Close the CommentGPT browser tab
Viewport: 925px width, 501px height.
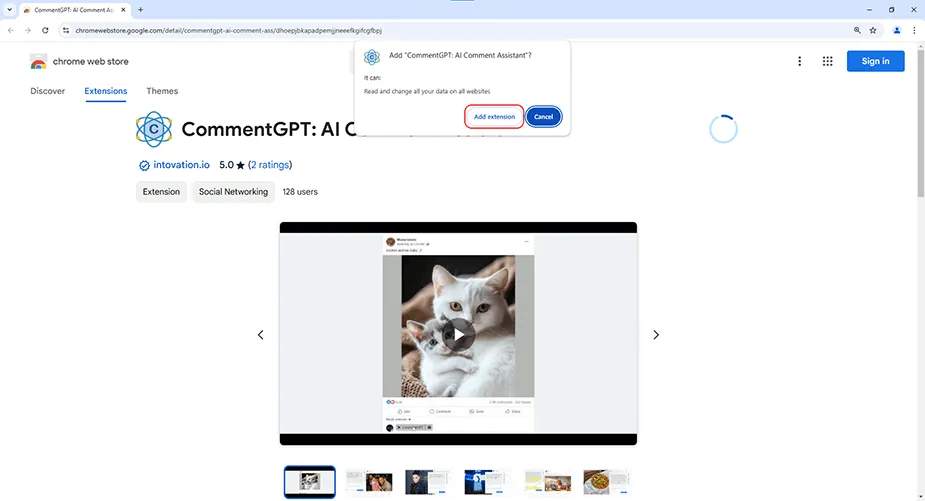(x=123, y=9)
